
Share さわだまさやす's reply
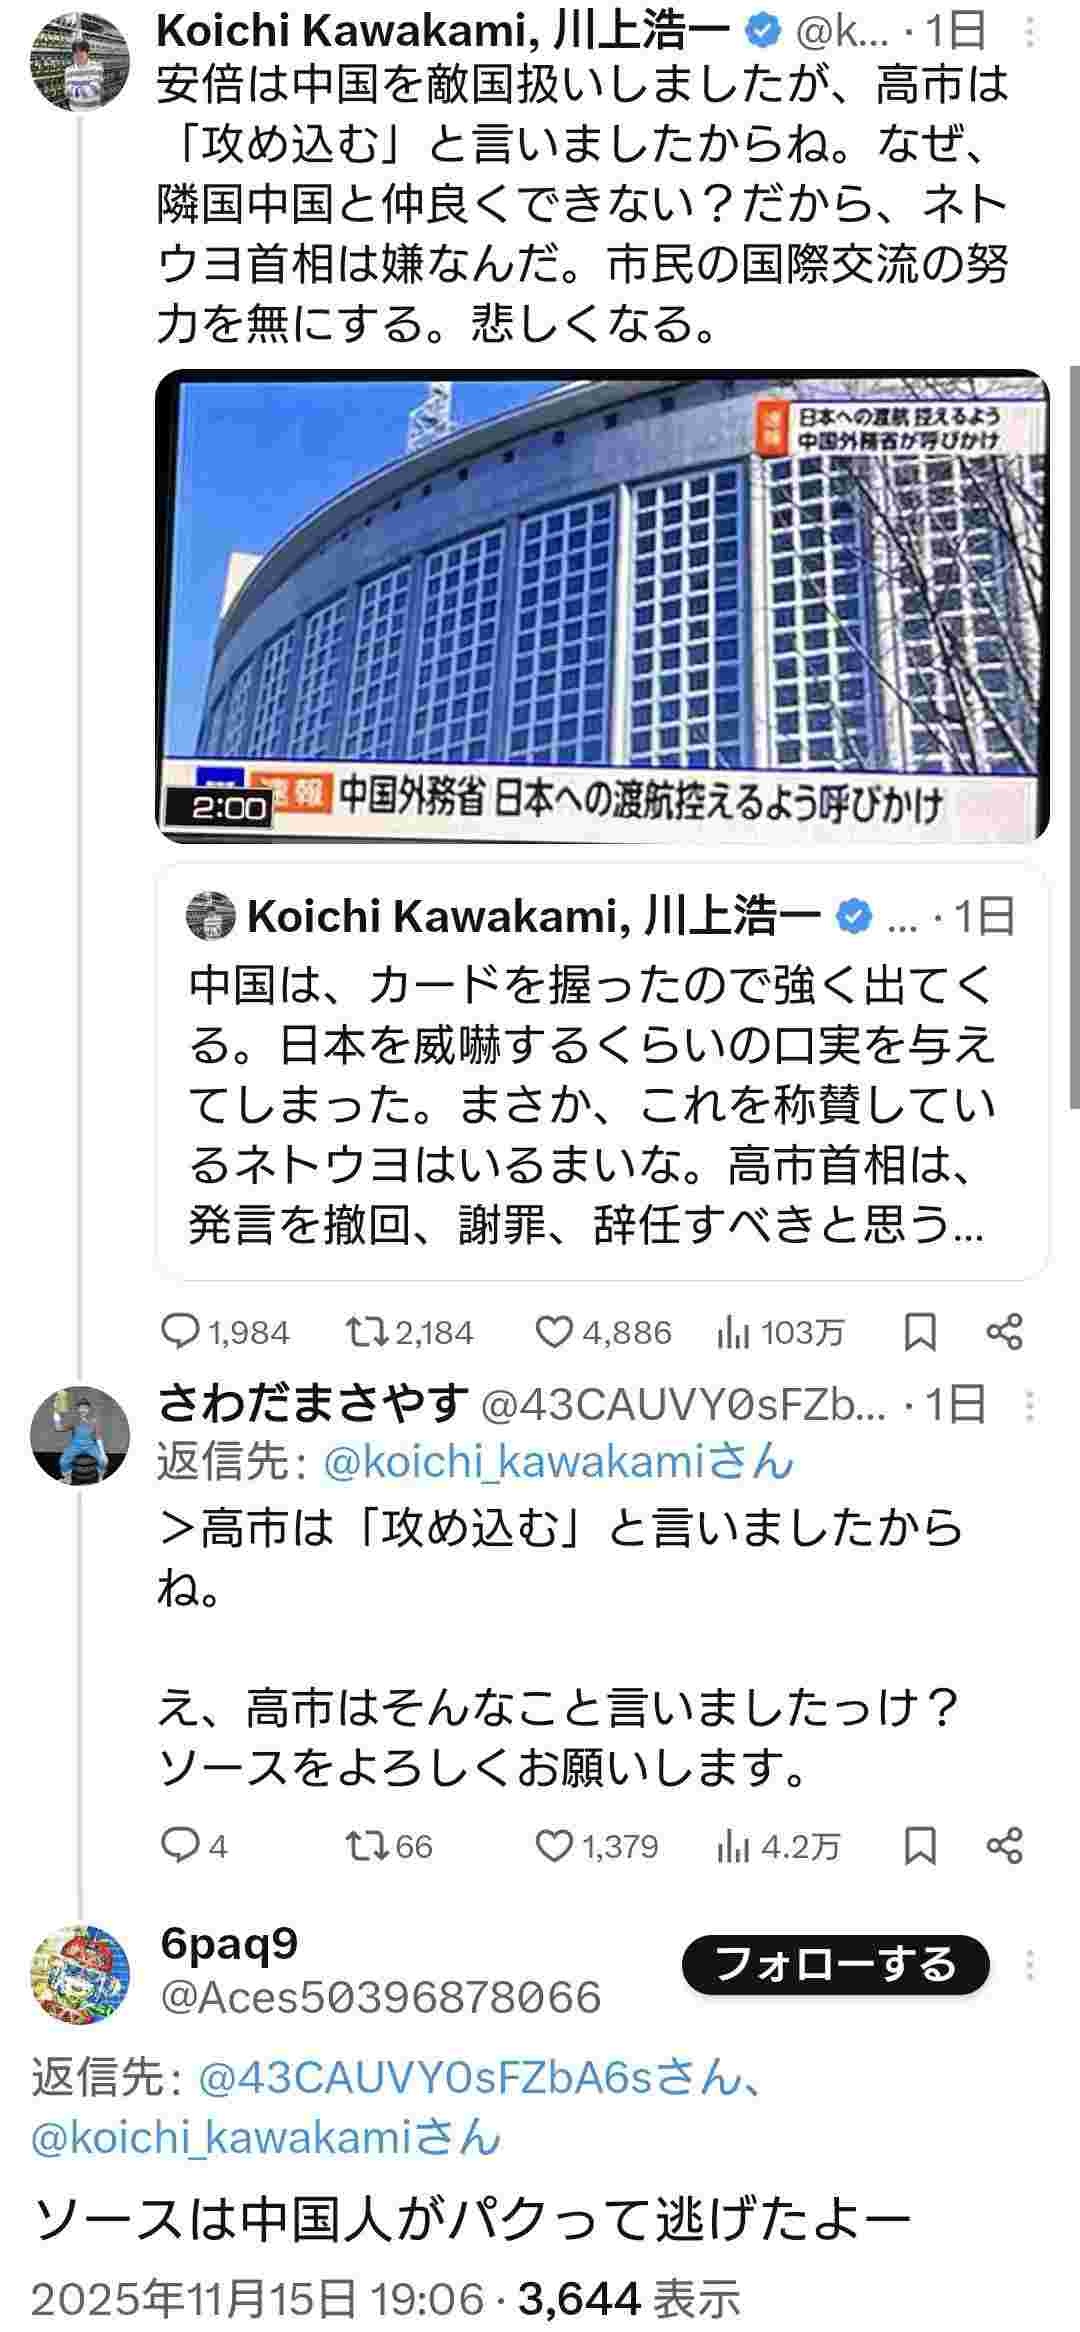[1004, 1845]
